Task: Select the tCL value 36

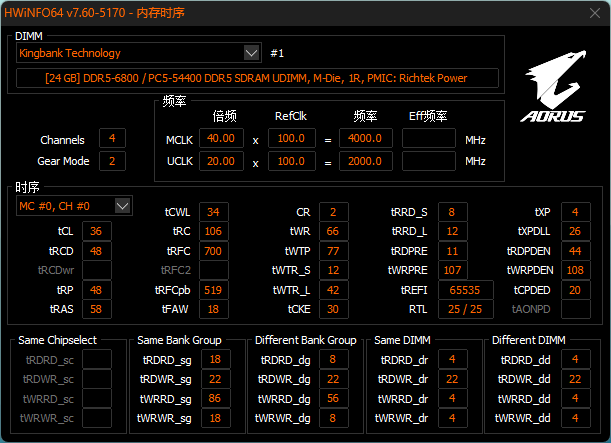Action: (97, 231)
